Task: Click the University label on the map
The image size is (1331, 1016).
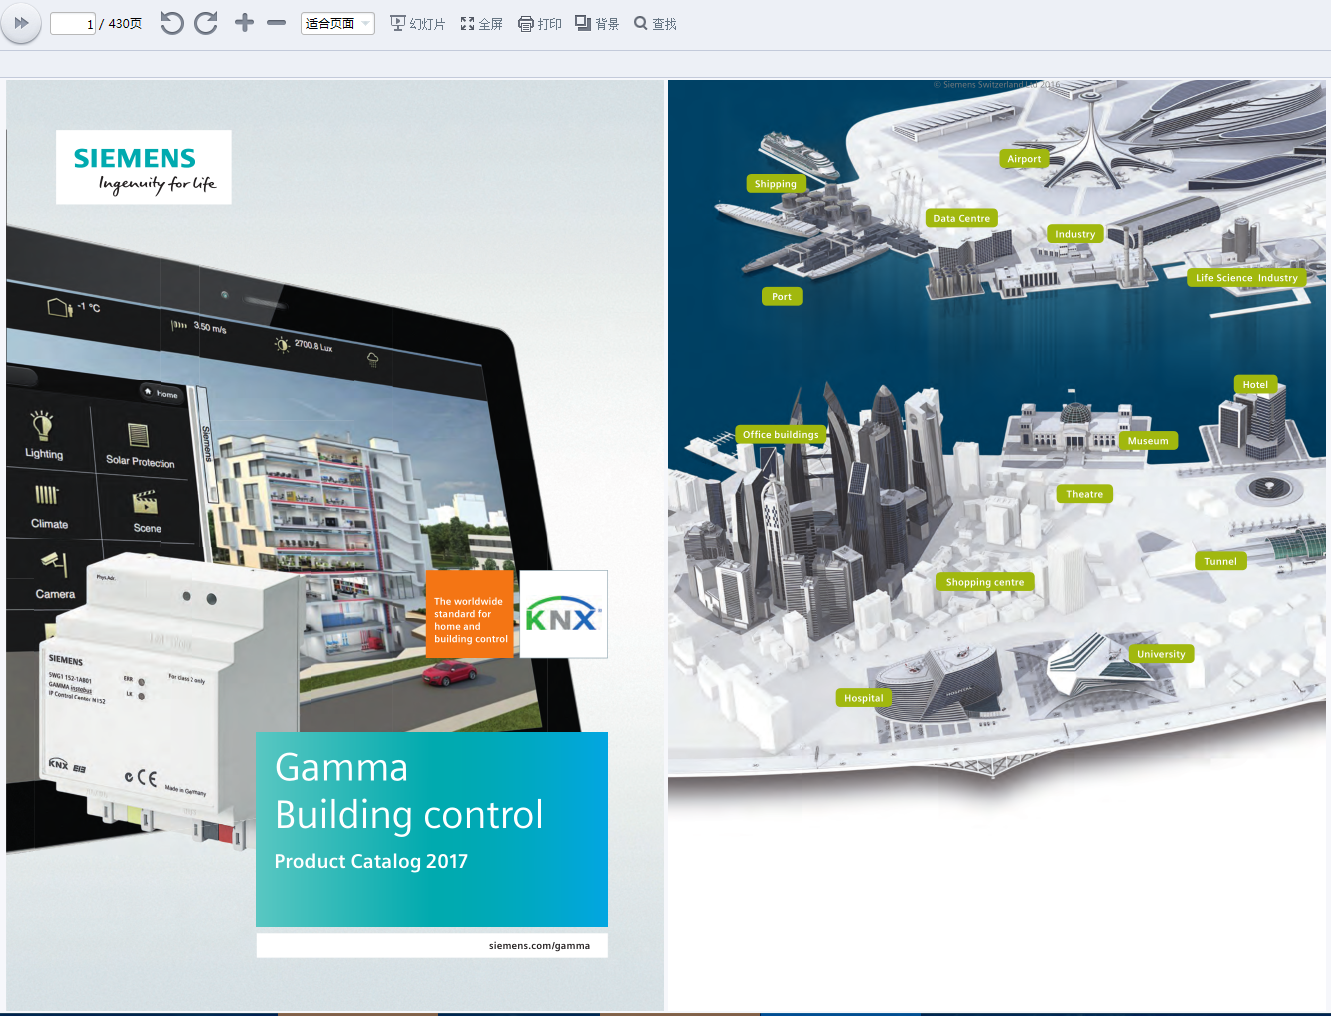Action: (x=1161, y=654)
